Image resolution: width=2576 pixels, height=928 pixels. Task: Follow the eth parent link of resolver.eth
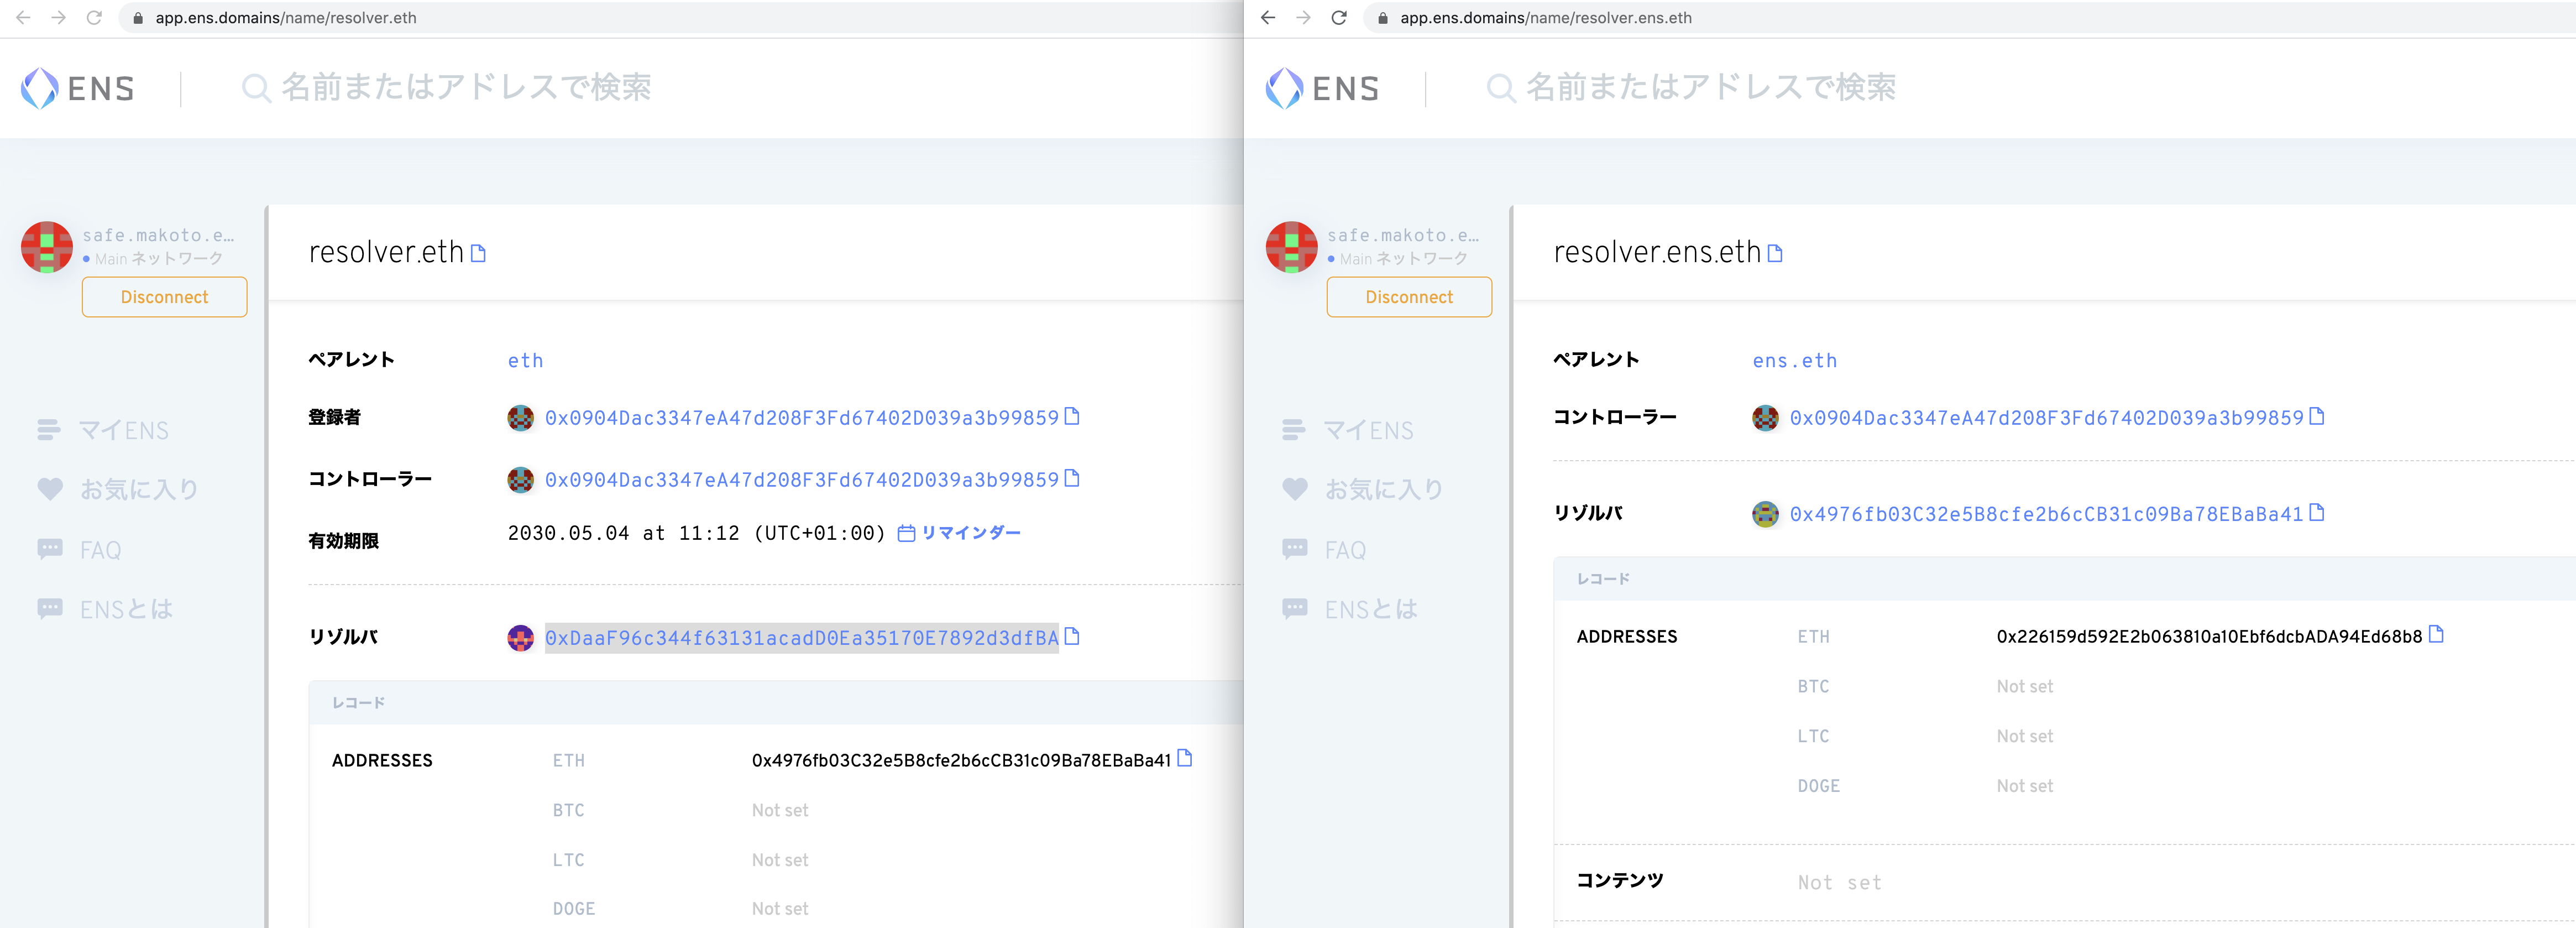pos(525,360)
